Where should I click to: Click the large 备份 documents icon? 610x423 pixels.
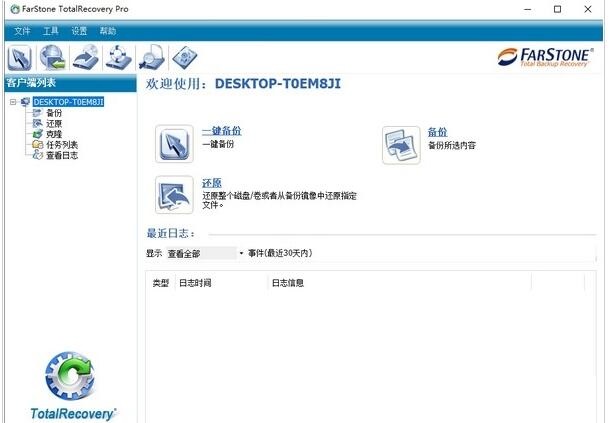[401, 145]
